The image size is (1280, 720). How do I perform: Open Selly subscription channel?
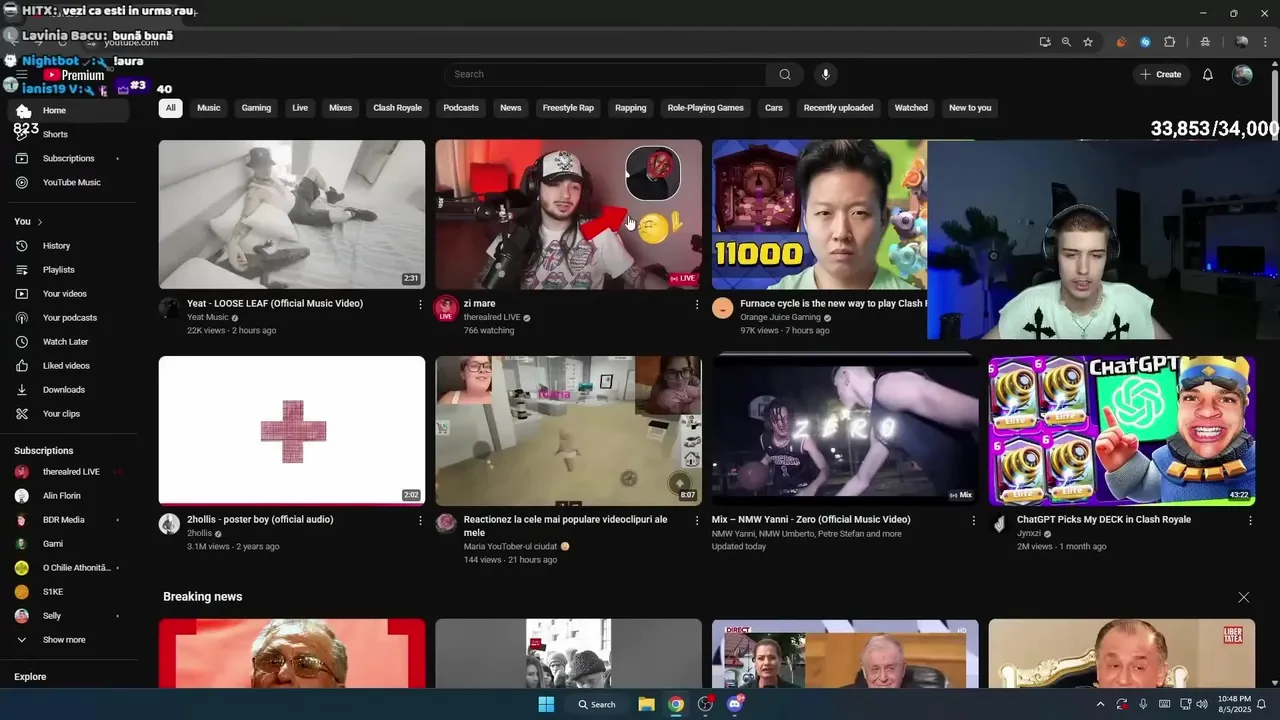tap(68, 616)
